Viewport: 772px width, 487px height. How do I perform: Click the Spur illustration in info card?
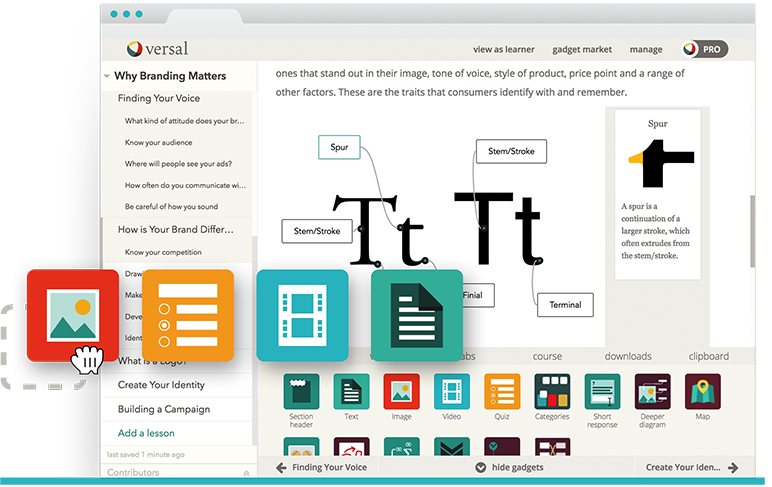[x=662, y=163]
